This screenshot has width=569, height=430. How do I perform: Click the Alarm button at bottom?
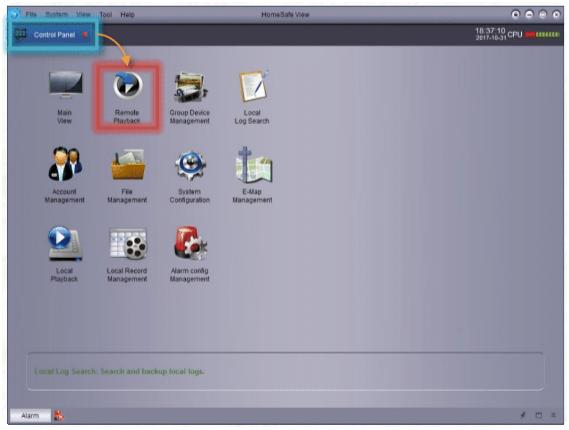point(30,415)
